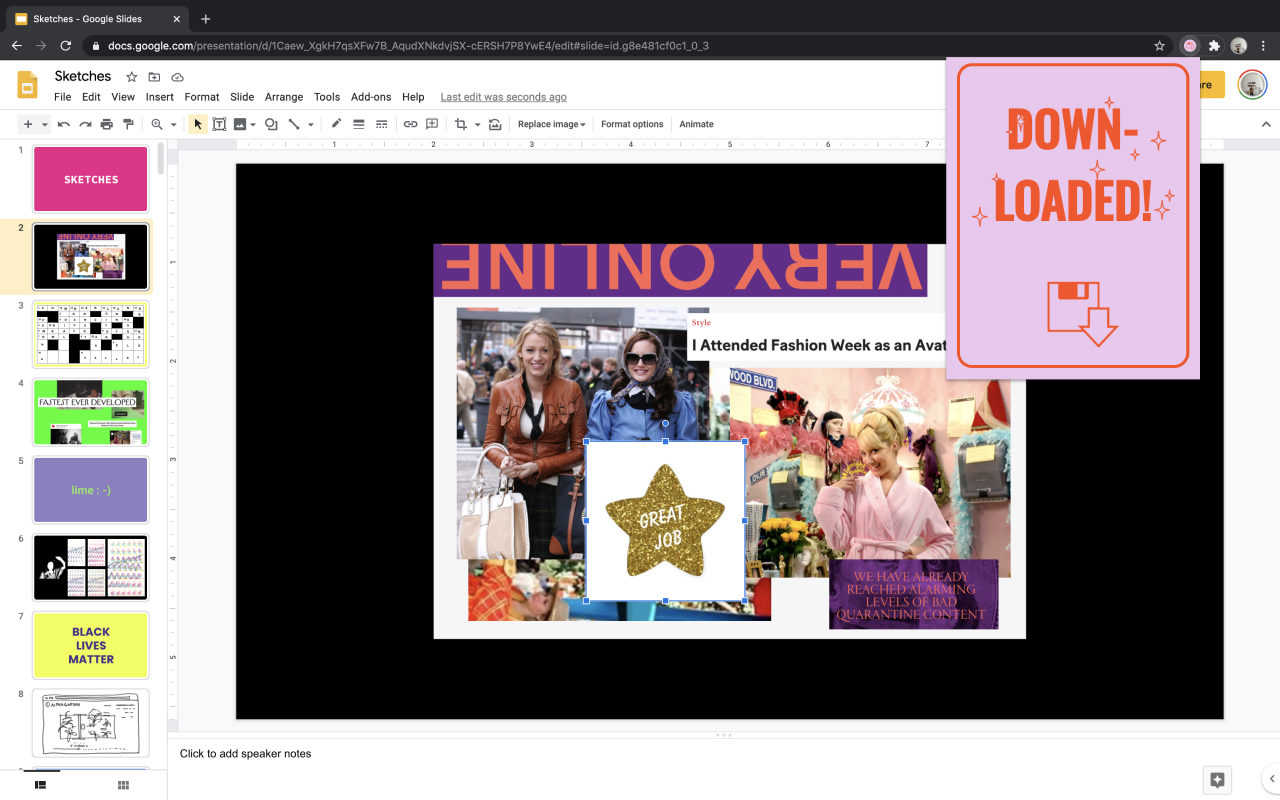The width and height of the screenshot is (1280, 800).
Task: Click the 'Last edit was seconds ago' link
Action: [503, 96]
